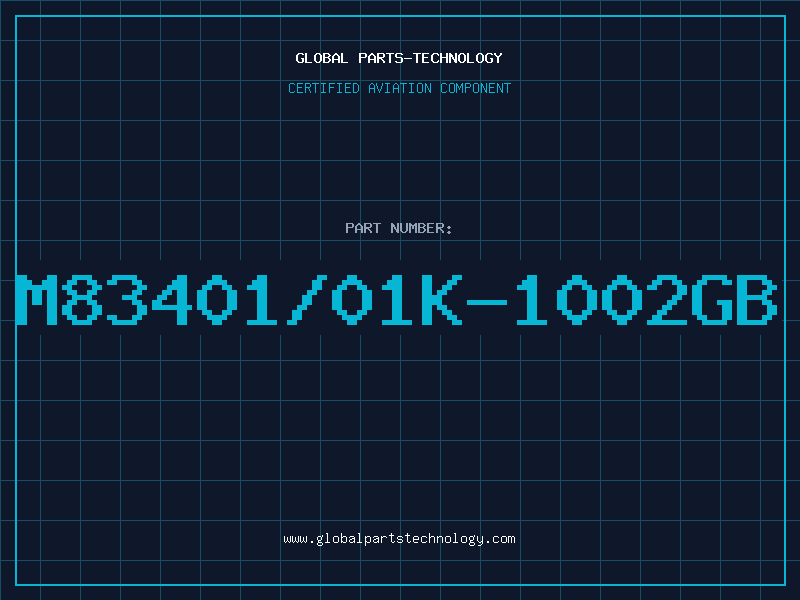Click the 1002 digits in part number
Image resolution: width=800 pixels, height=600 pixels.
[598, 300]
